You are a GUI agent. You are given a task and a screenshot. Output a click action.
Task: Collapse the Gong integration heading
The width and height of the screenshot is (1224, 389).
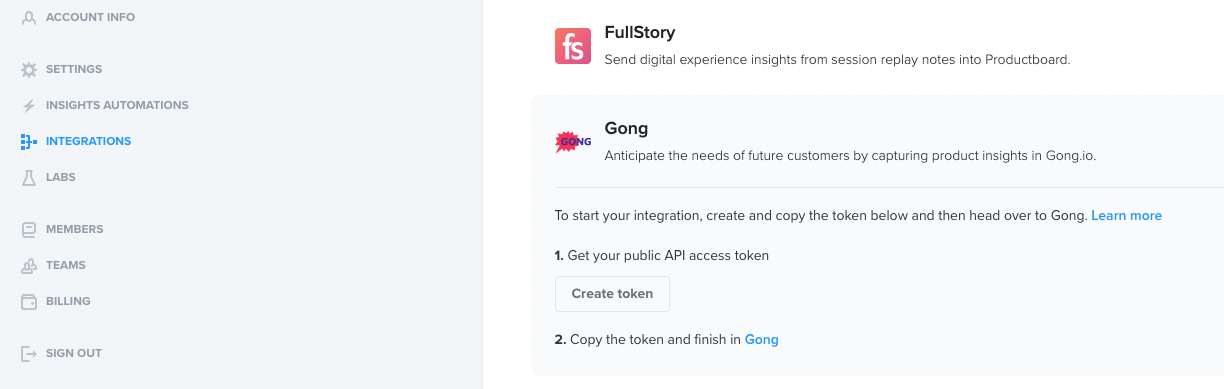[627, 128]
